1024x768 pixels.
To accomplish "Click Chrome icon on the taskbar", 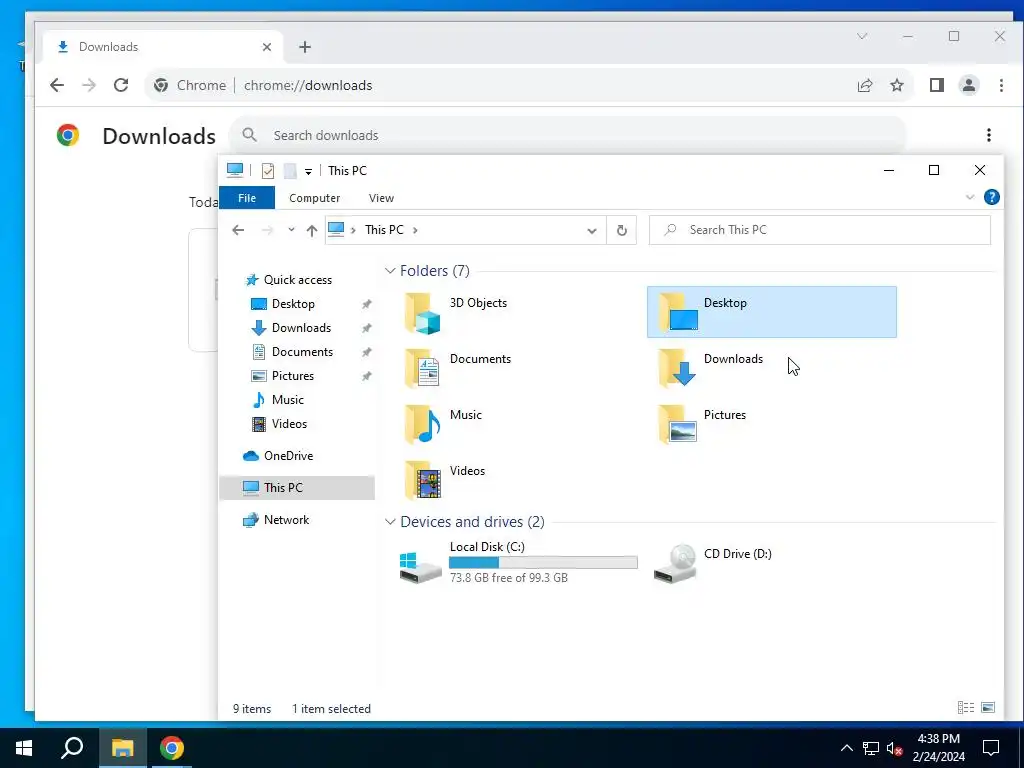I will pos(172,748).
